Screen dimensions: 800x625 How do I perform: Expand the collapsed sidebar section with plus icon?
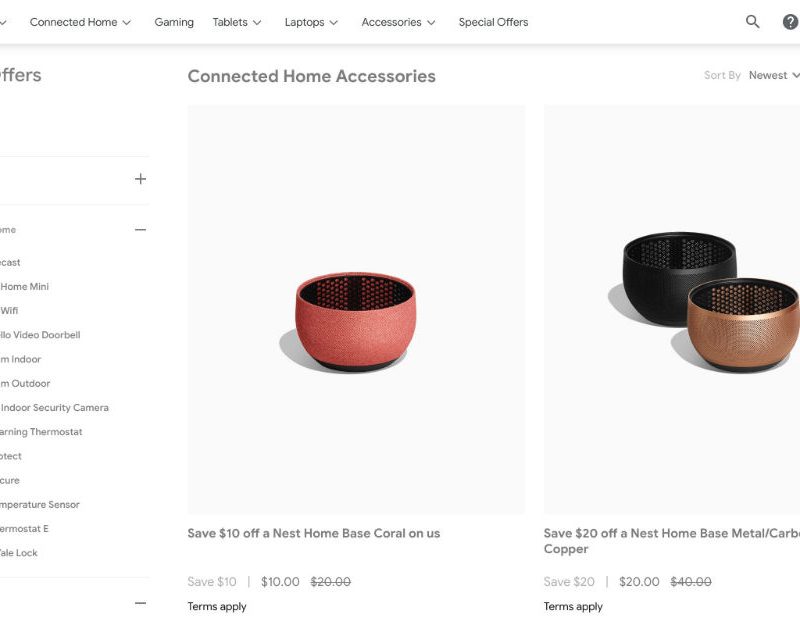pos(140,179)
